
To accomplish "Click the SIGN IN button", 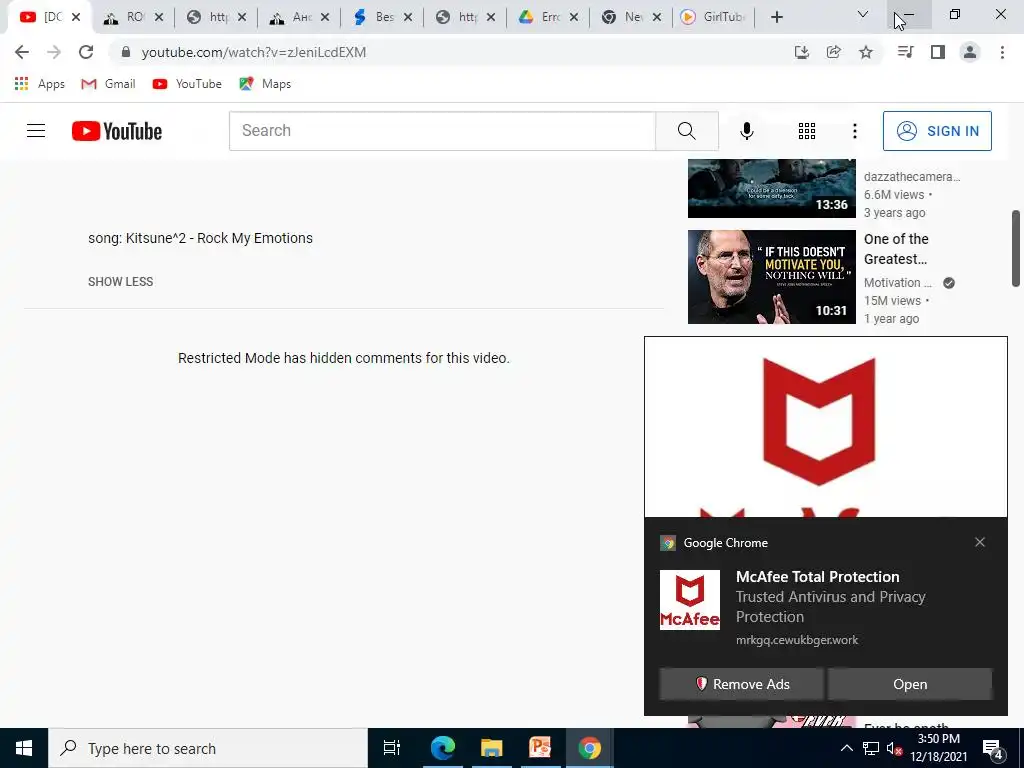I will coord(937,131).
